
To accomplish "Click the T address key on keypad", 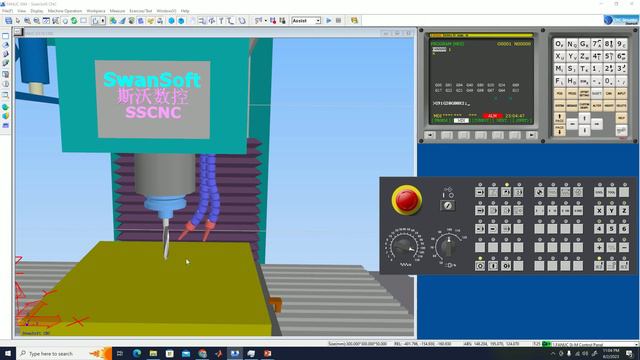I will tap(584, 68).
